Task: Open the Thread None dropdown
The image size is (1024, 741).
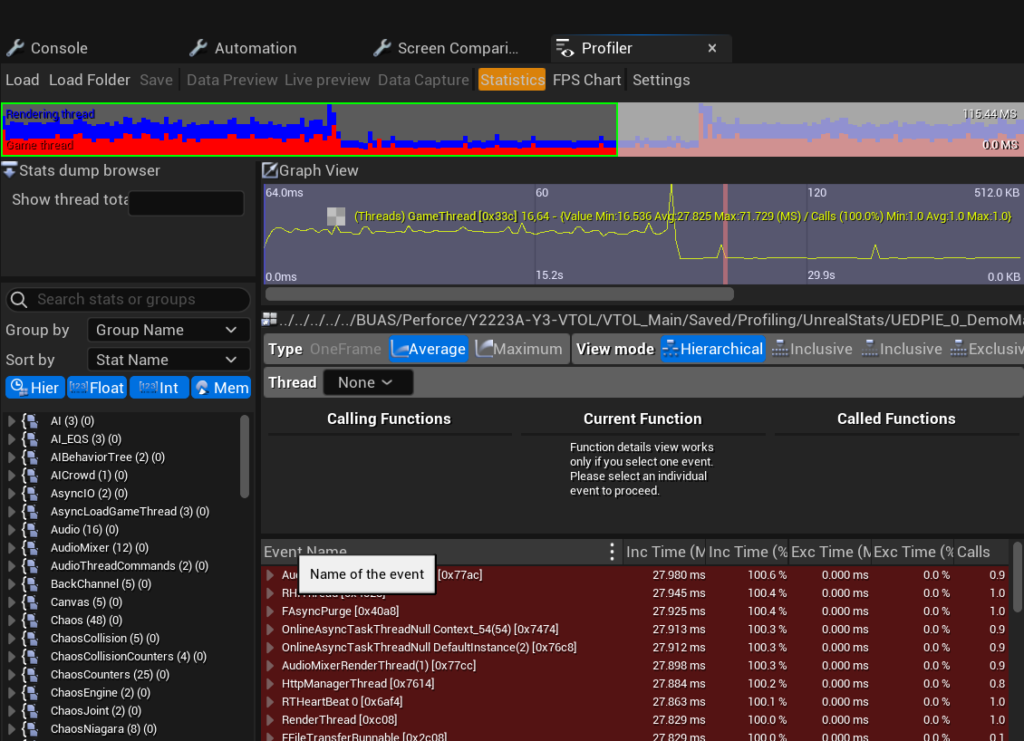Action: (x=369, y=382)
